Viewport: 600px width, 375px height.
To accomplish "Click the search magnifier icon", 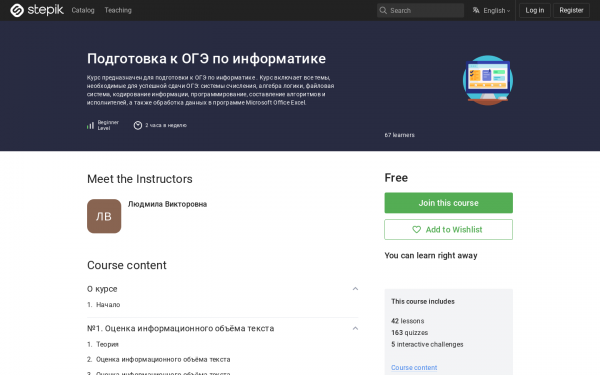I will [x=383, y=10].
